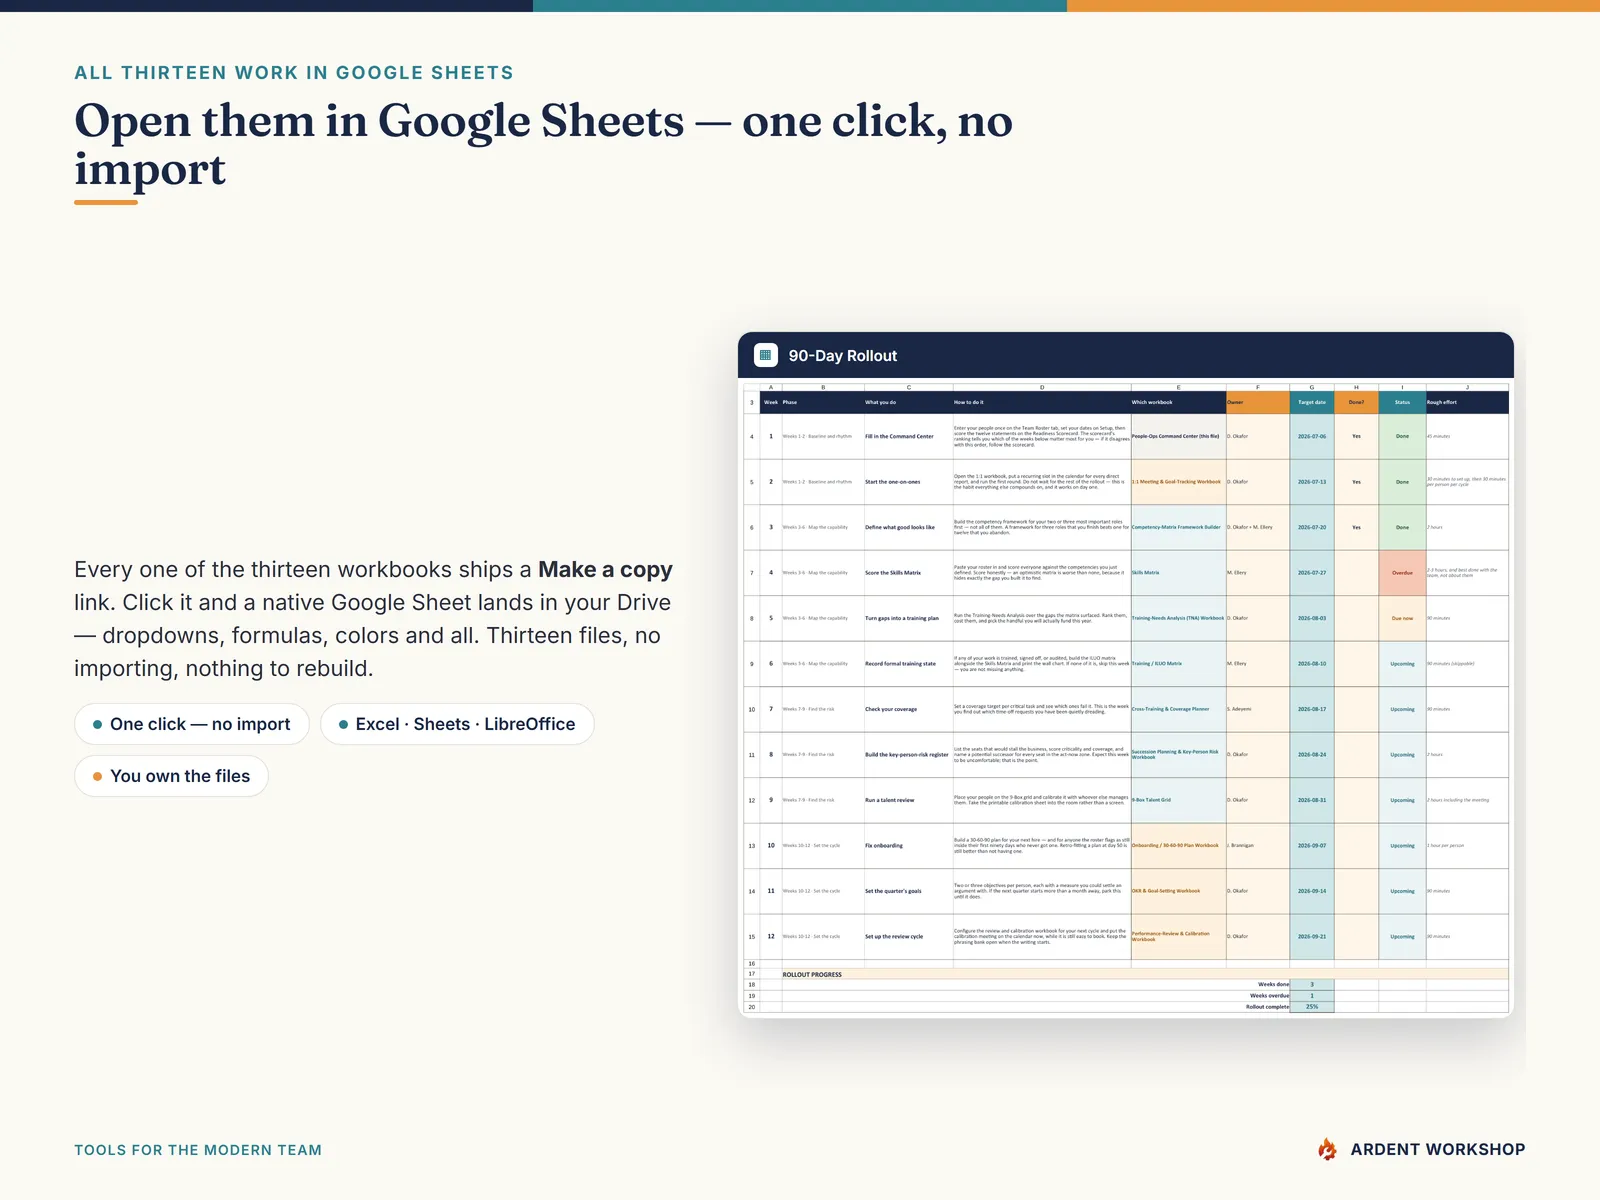Click the '1 hour per person' effort cell
The width and height of the screenshot is (1600, 1200).
(x=1467, y=846)
